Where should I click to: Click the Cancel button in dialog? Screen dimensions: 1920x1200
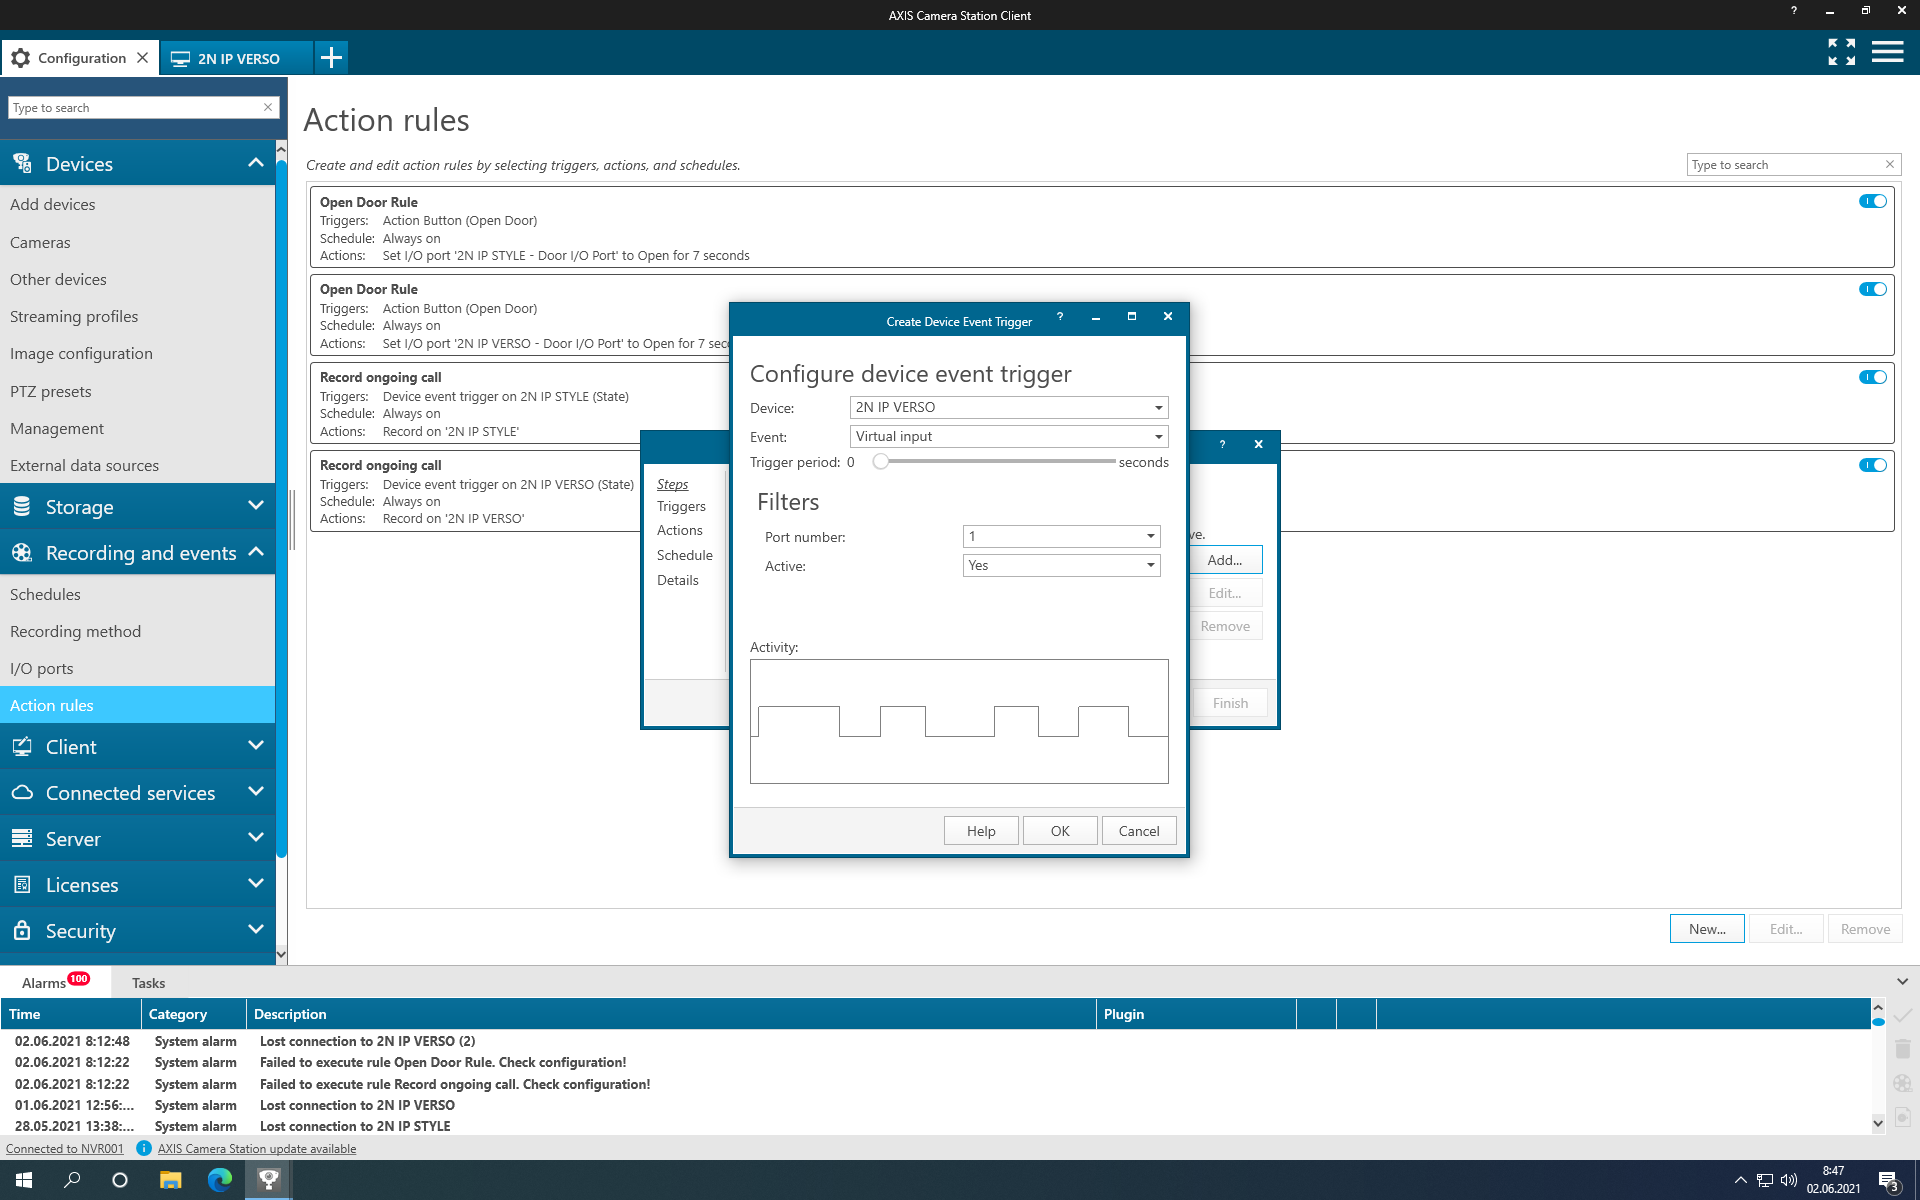1140,829
